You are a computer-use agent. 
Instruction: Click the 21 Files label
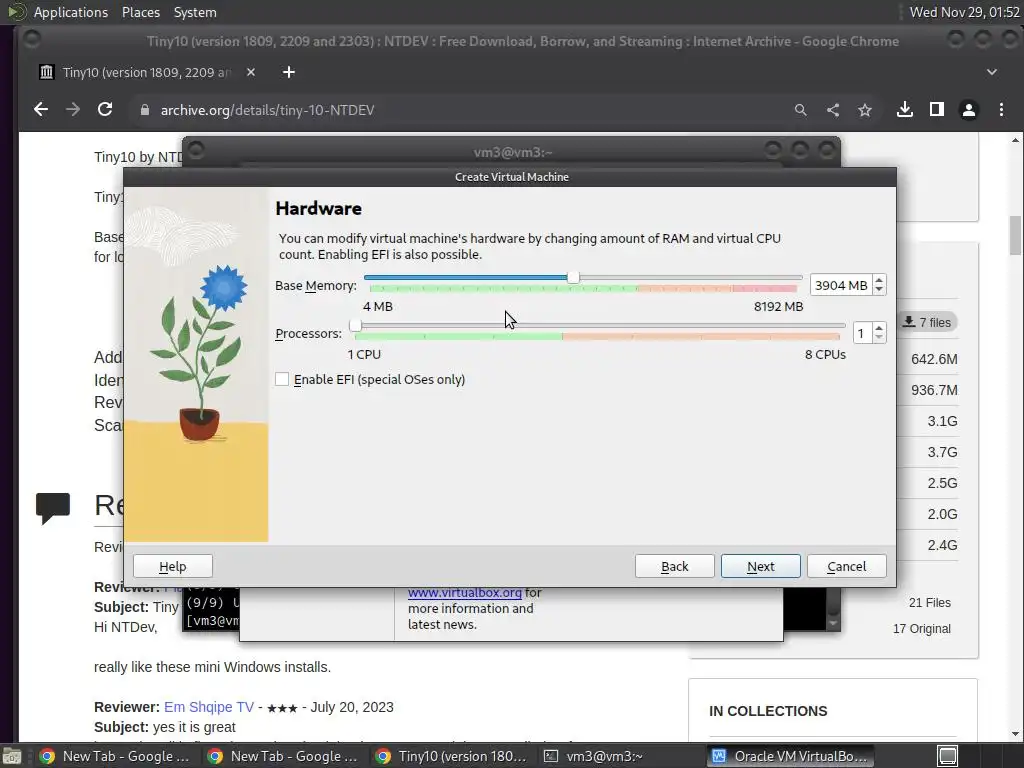[x=929, y=603]
